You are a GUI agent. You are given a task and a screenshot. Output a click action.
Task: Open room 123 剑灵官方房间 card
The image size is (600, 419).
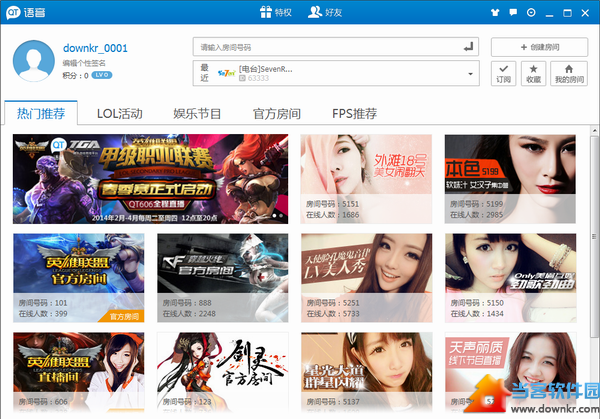(222, 372)
